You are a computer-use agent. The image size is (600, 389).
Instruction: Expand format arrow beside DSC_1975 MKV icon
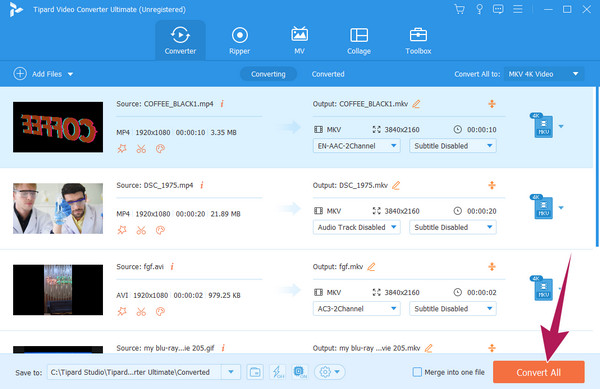561,208
